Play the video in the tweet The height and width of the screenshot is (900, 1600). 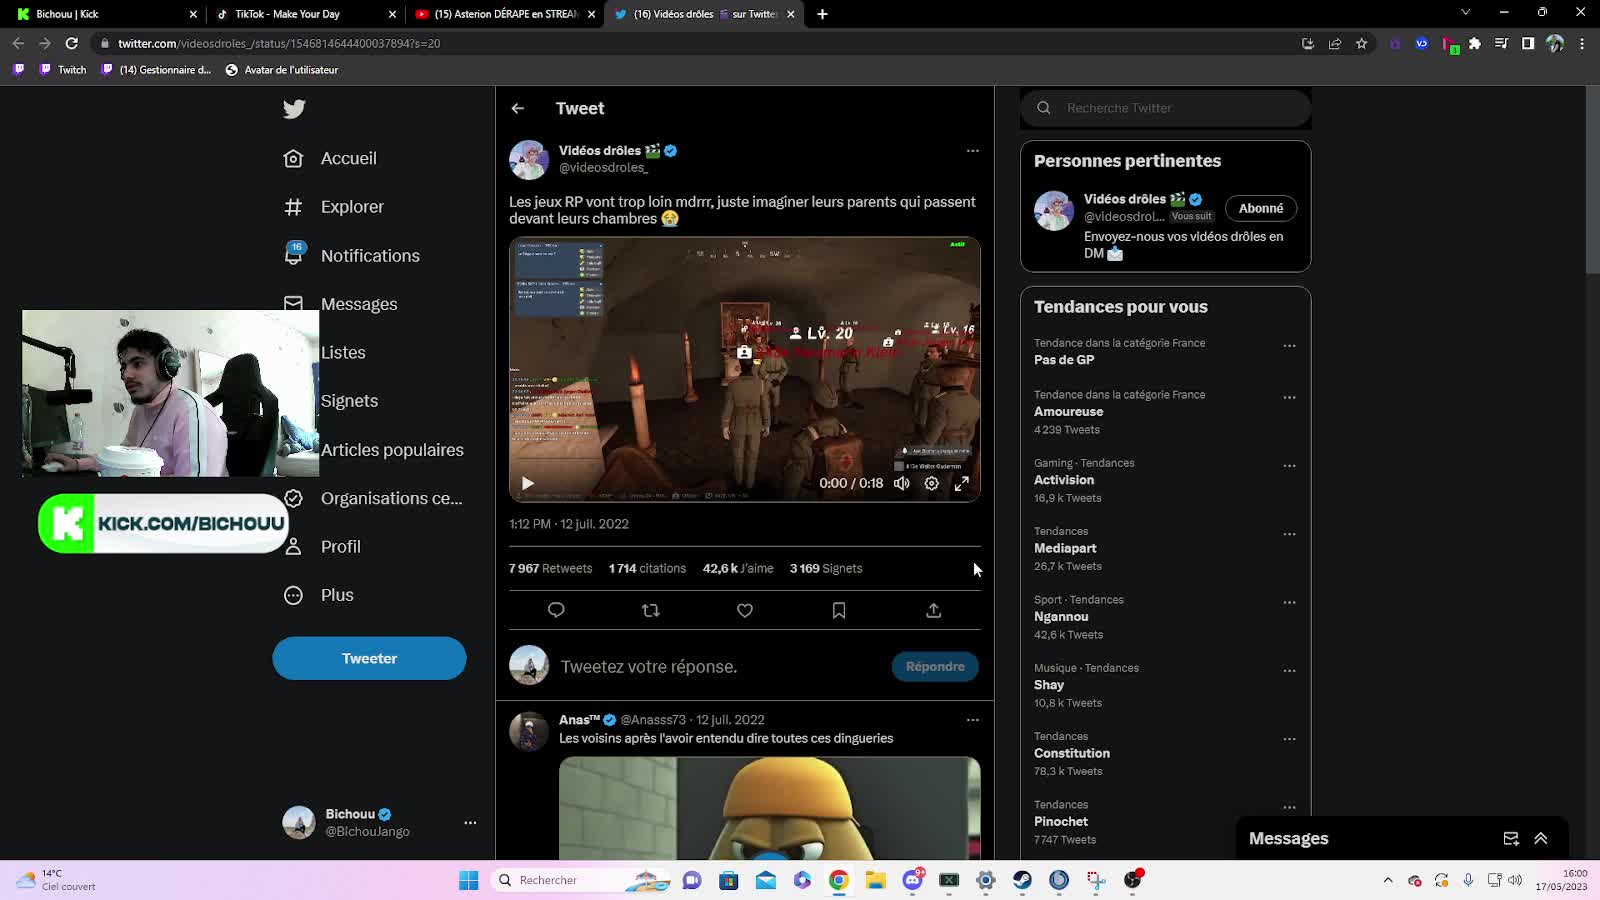pos(528,483)
